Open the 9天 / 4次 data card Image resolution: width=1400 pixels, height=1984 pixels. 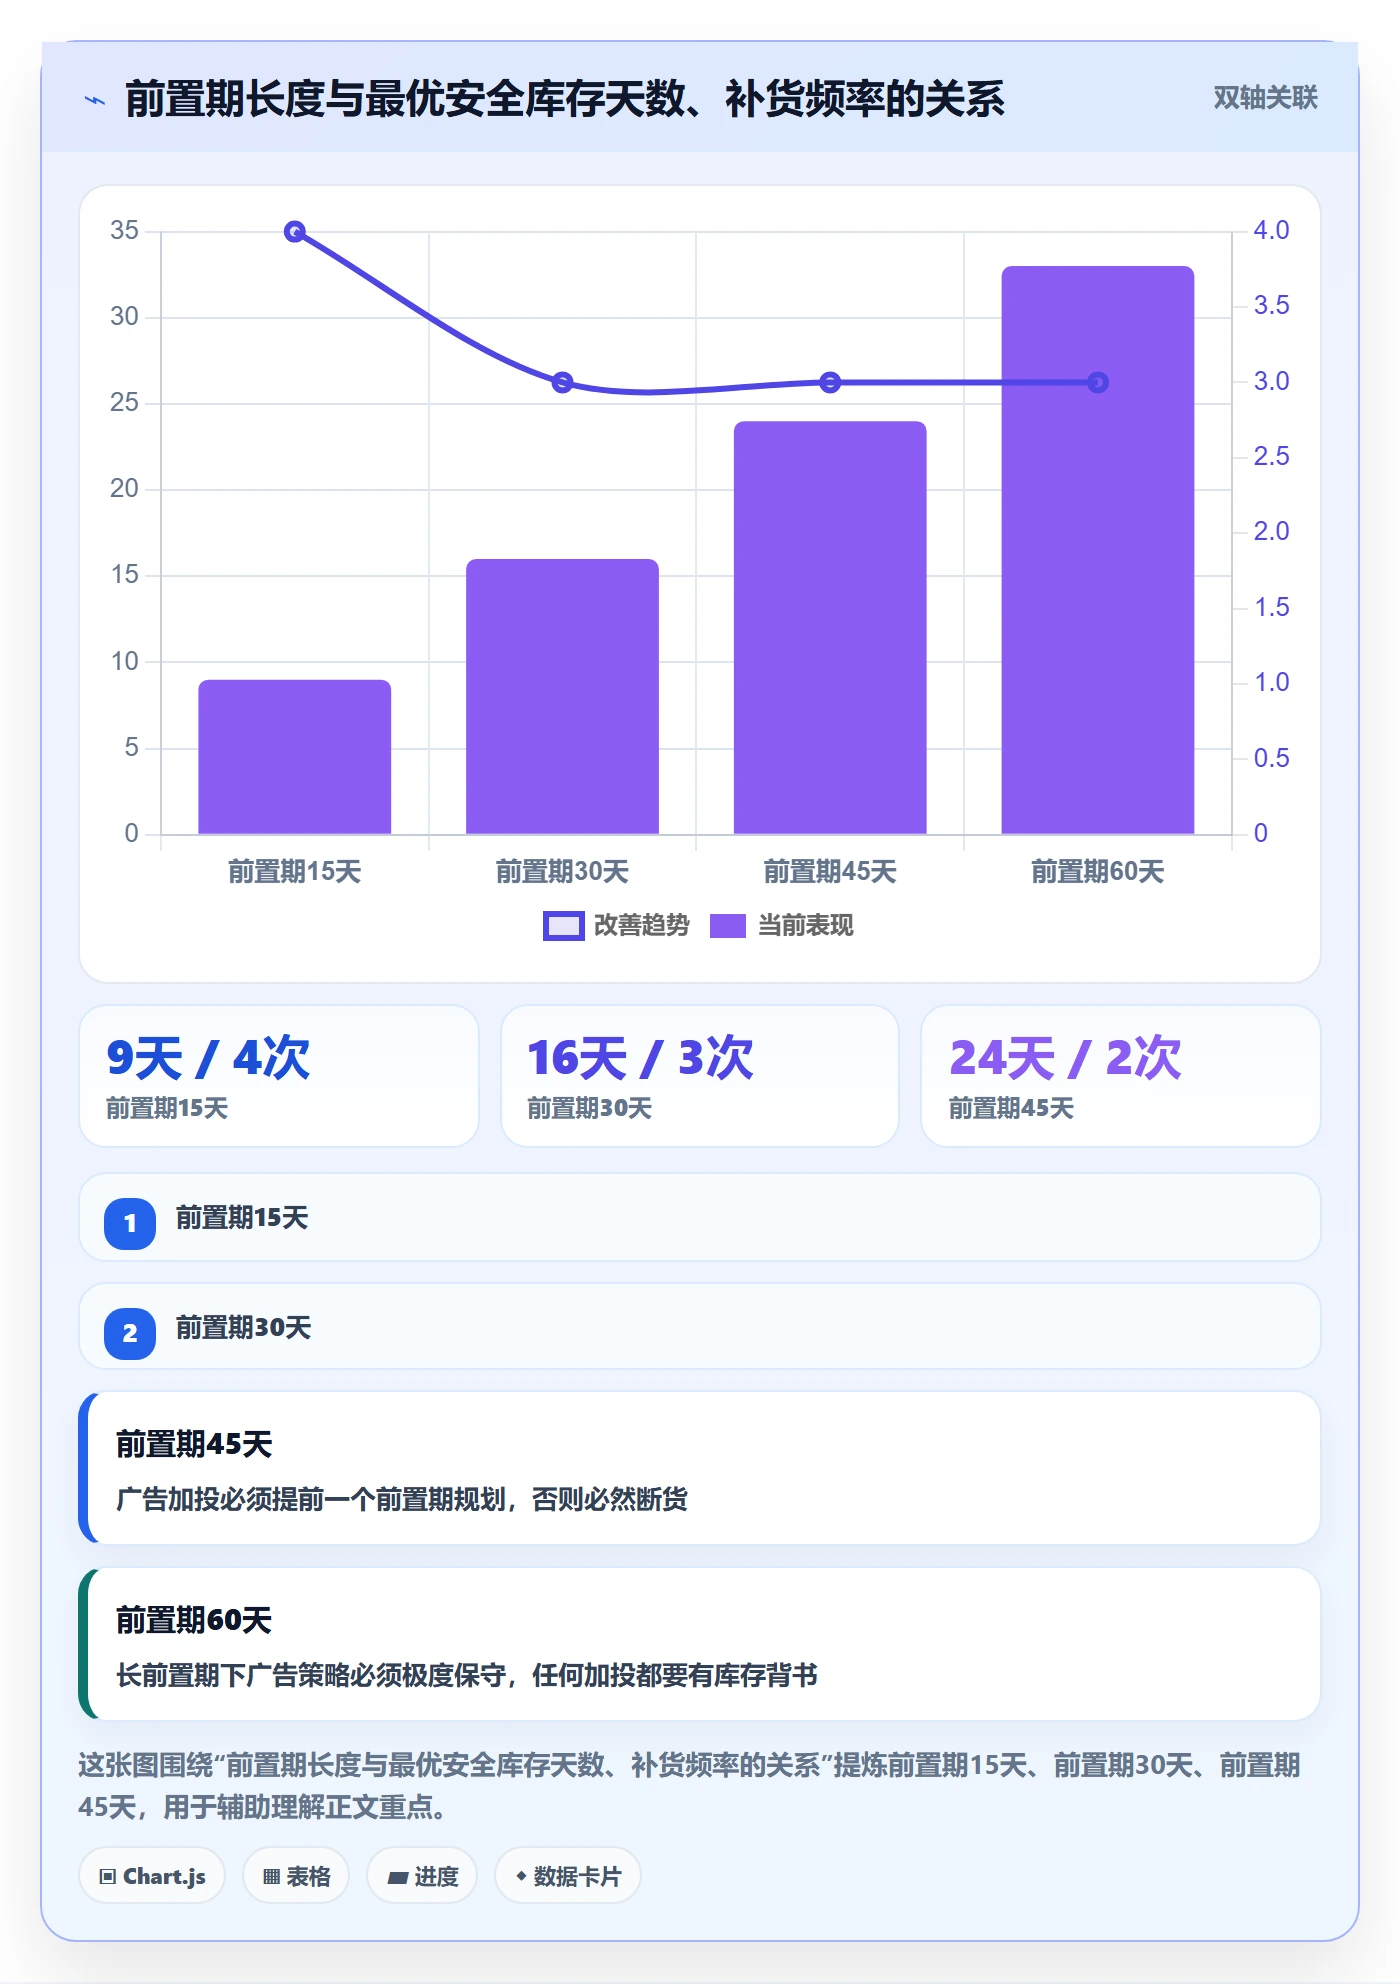pos(279,1076)
